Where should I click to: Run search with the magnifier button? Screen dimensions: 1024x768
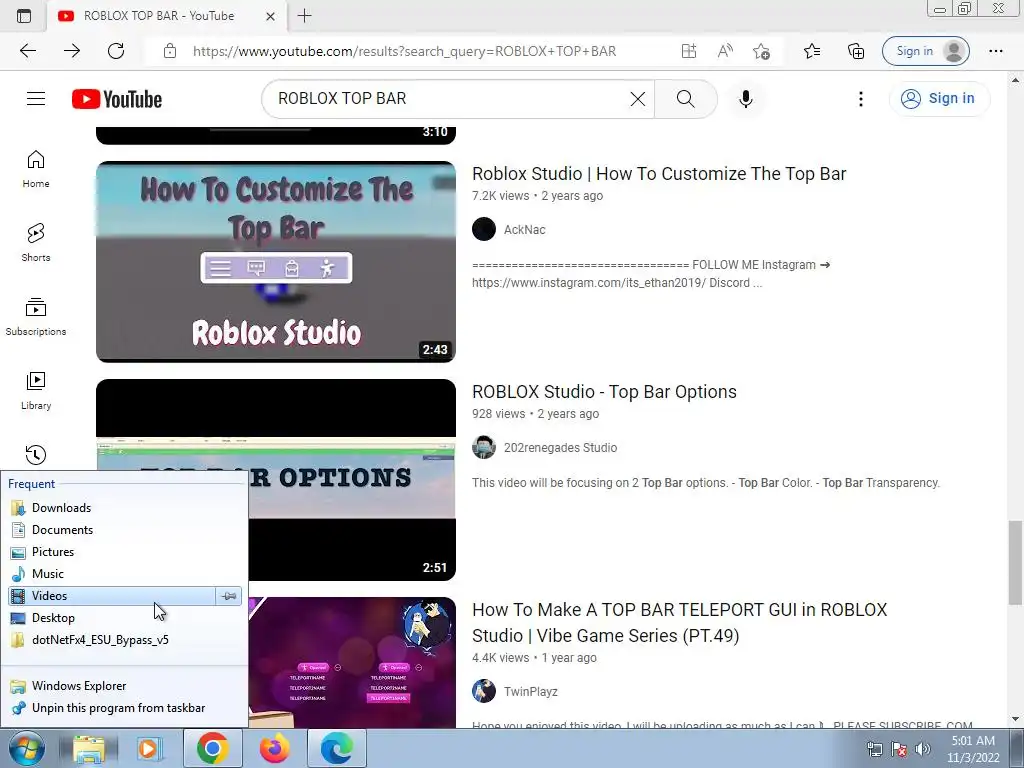(x=685, y=99)
